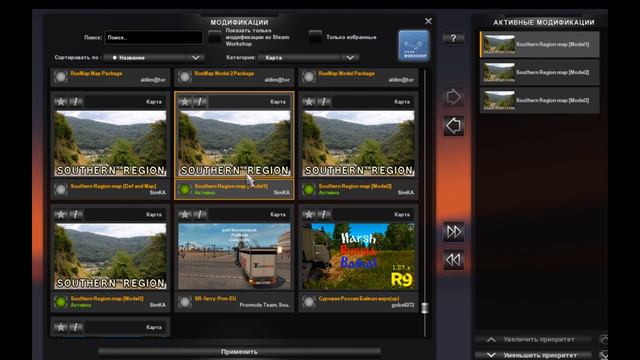Open the Категория Карта dropdown
Screen dimensions: 640x360
(308, 58)
